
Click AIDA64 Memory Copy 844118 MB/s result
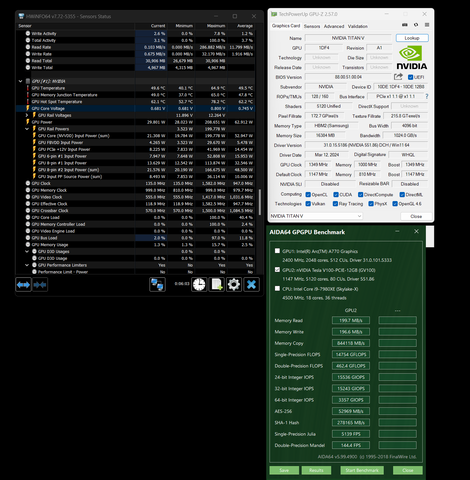351,343
